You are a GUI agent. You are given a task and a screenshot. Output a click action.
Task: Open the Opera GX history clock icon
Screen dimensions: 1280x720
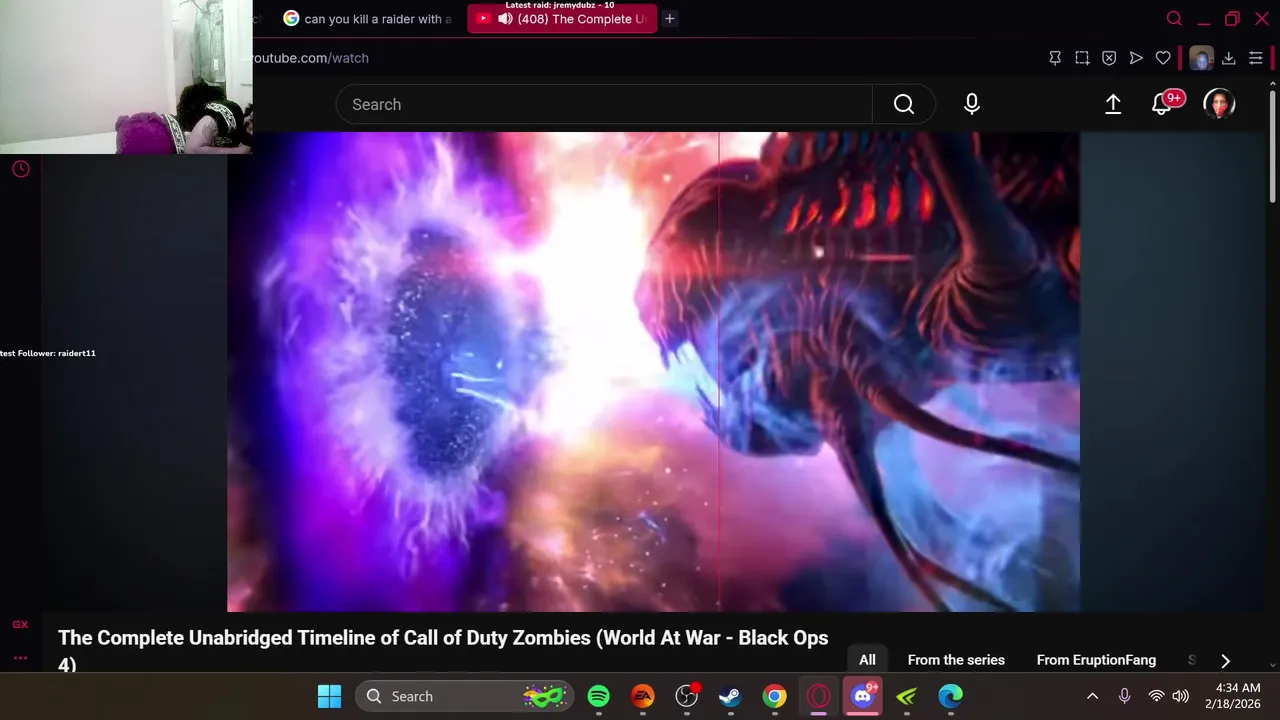pos(20,169)
